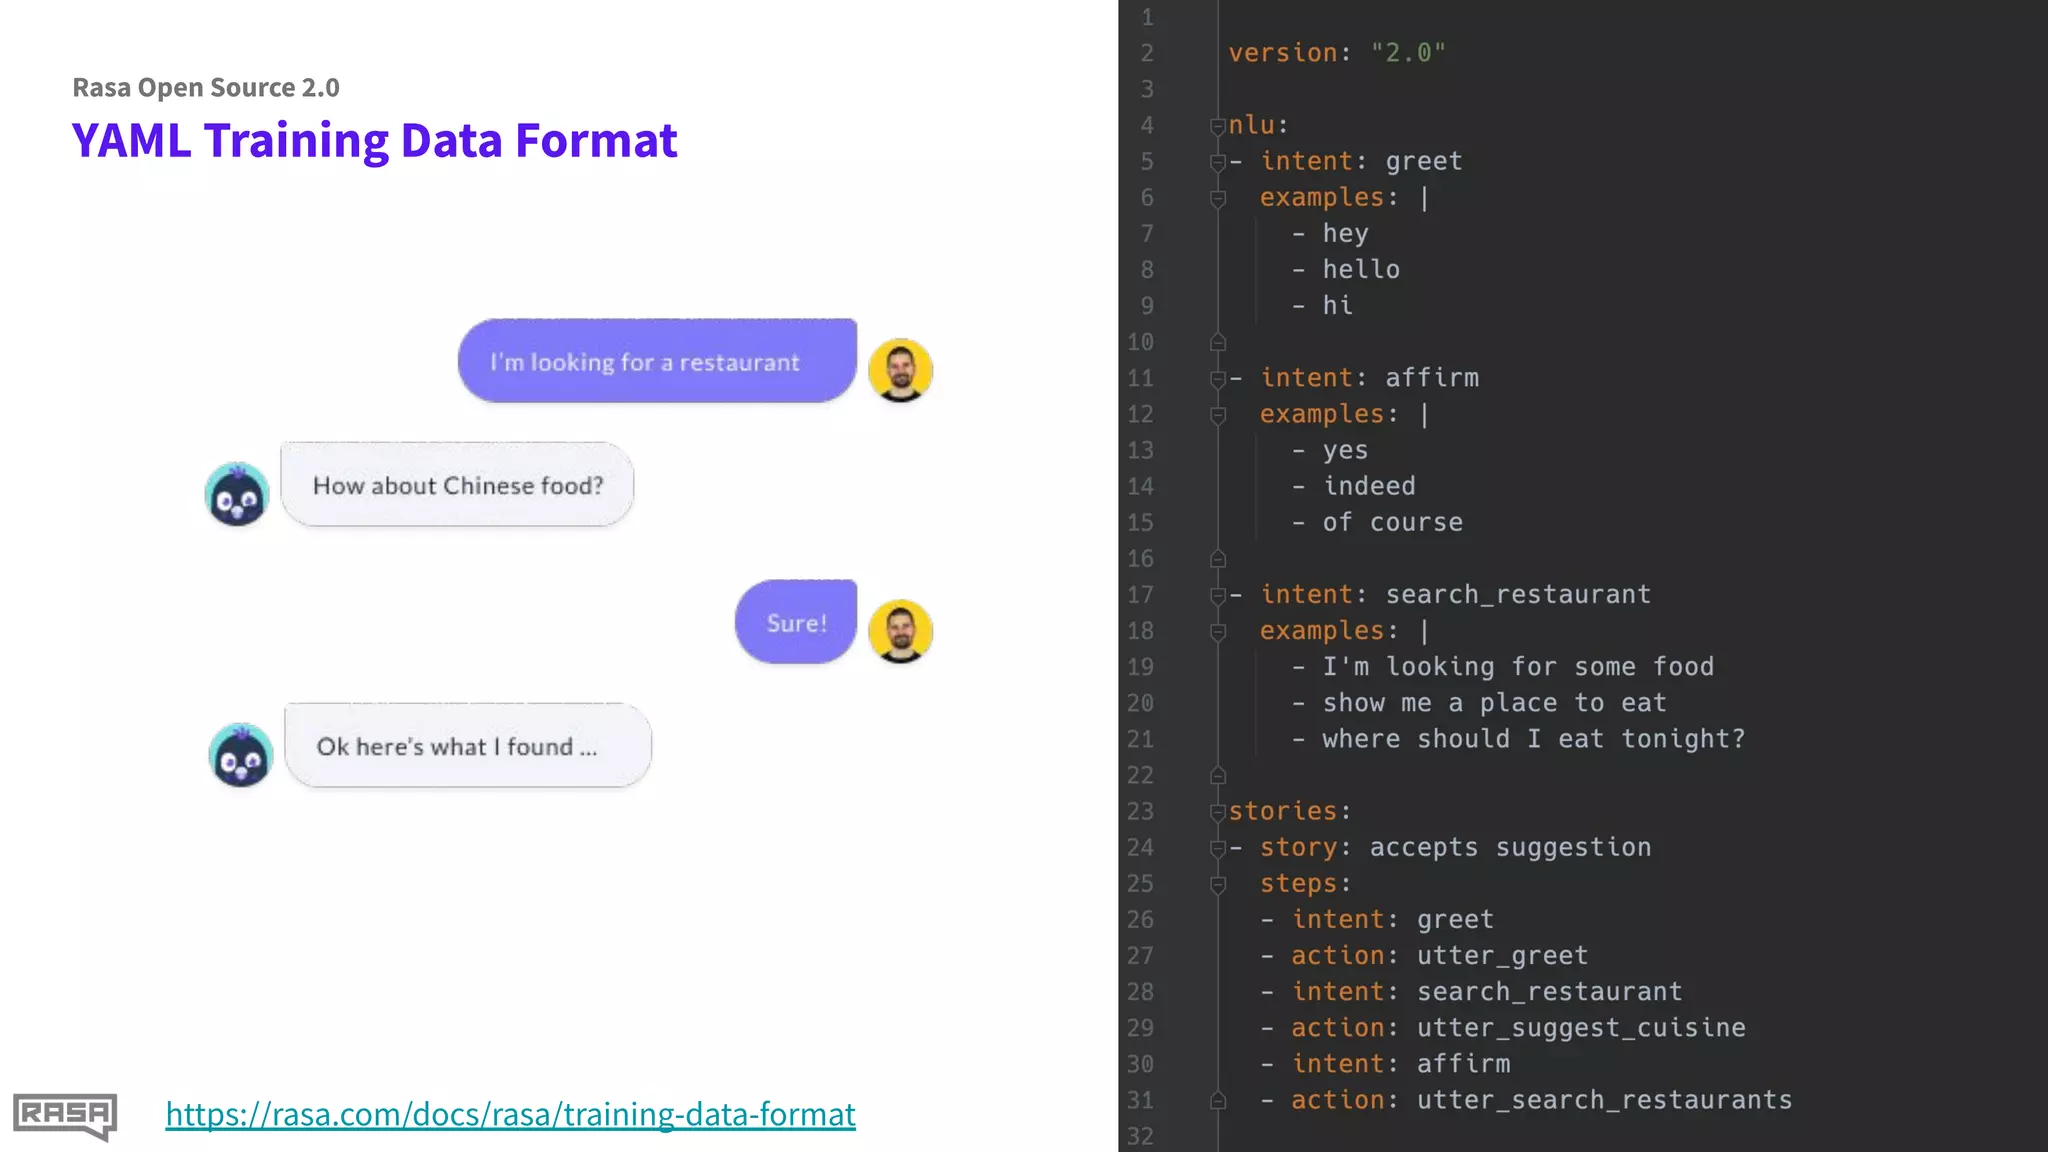Screen dimensions: 2048x1152
Task: Collapse the intent affirm fold marker
Action: click(1217, 379)
